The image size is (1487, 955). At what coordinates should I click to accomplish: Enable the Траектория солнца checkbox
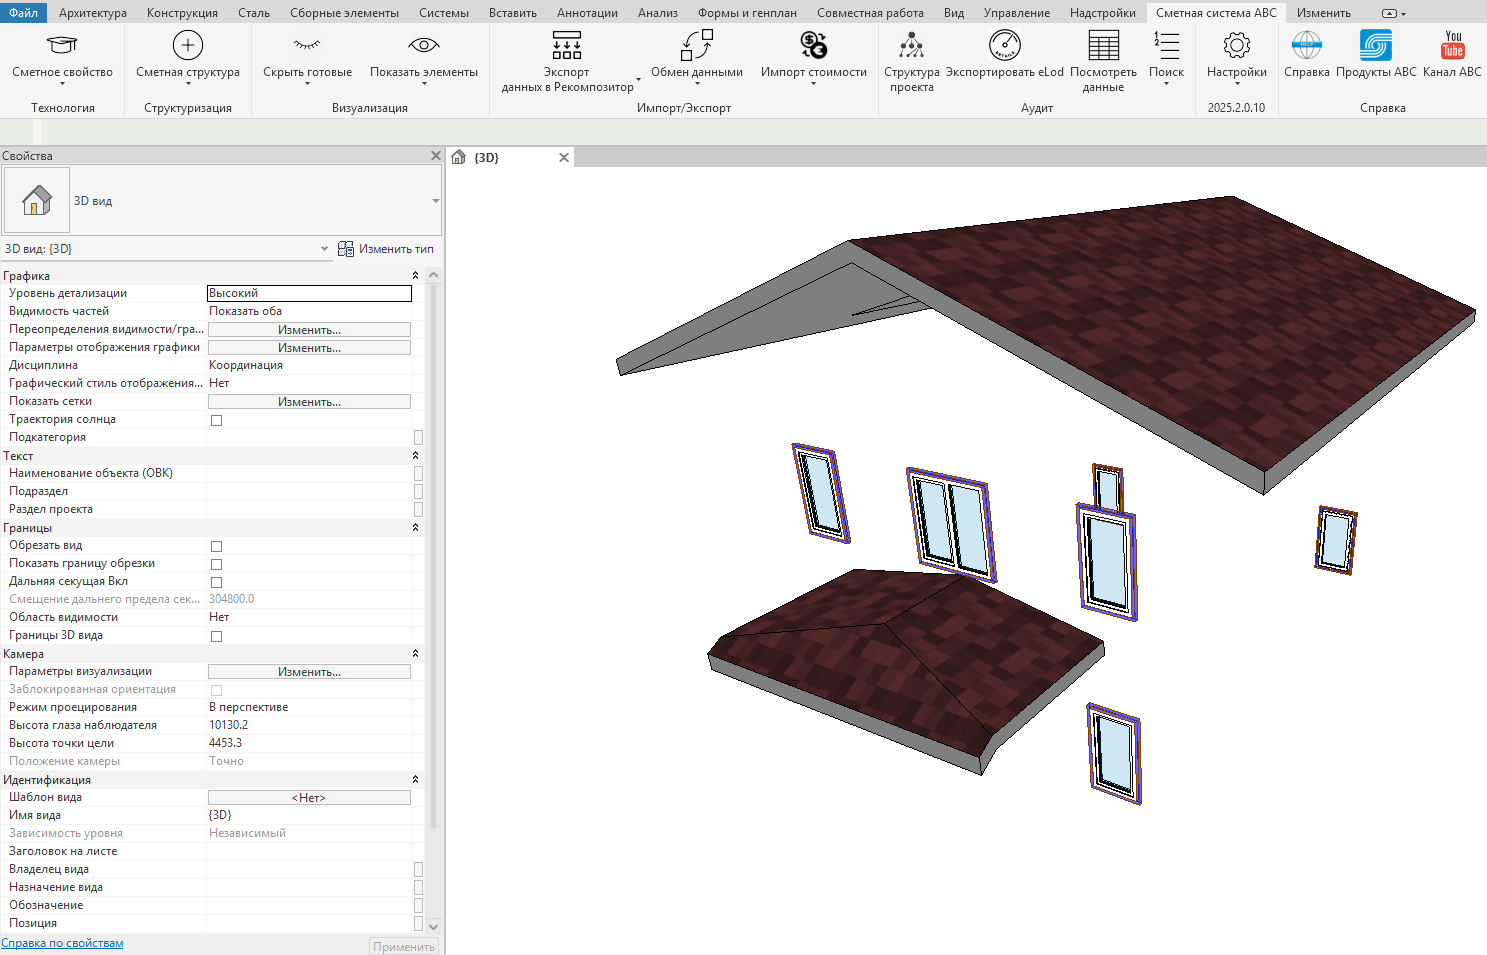coord(216,420)
